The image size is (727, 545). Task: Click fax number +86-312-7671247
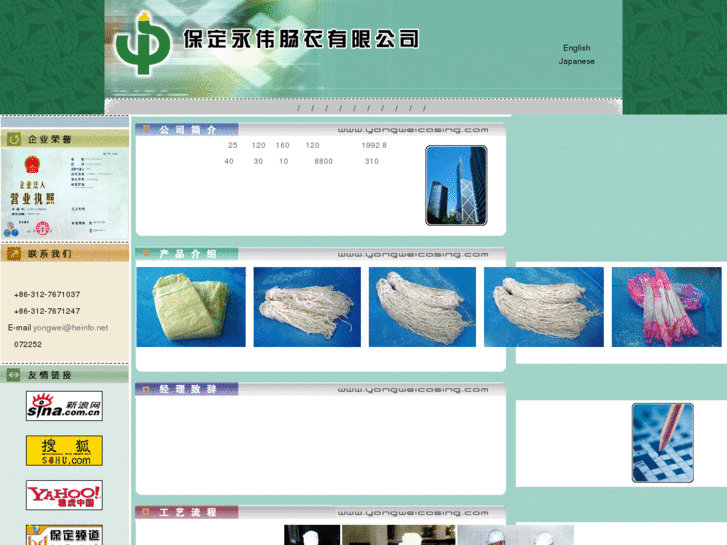click(47, 311)
